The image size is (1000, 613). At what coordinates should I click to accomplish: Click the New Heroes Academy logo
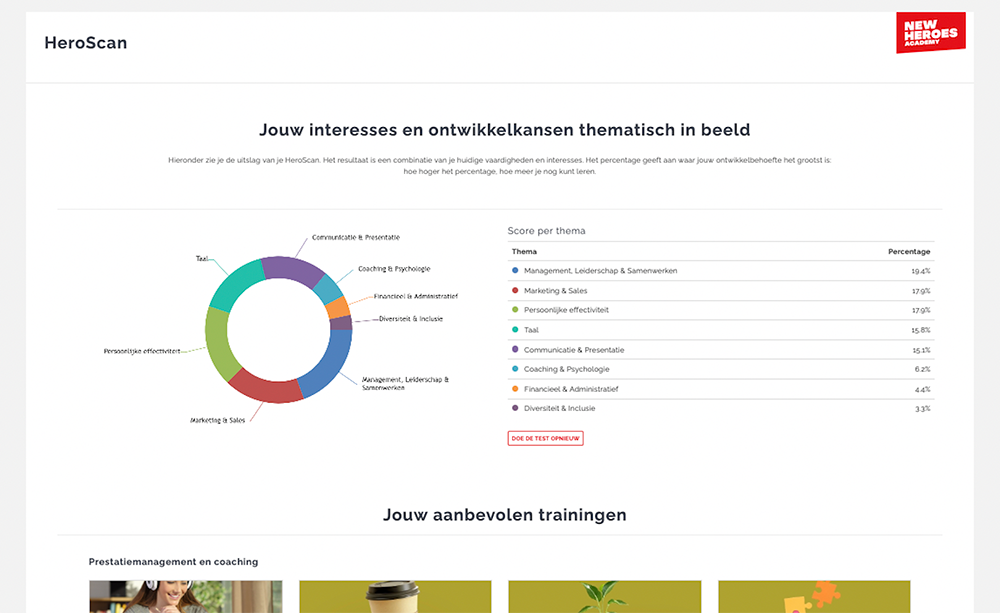click(x=930, y=33)
